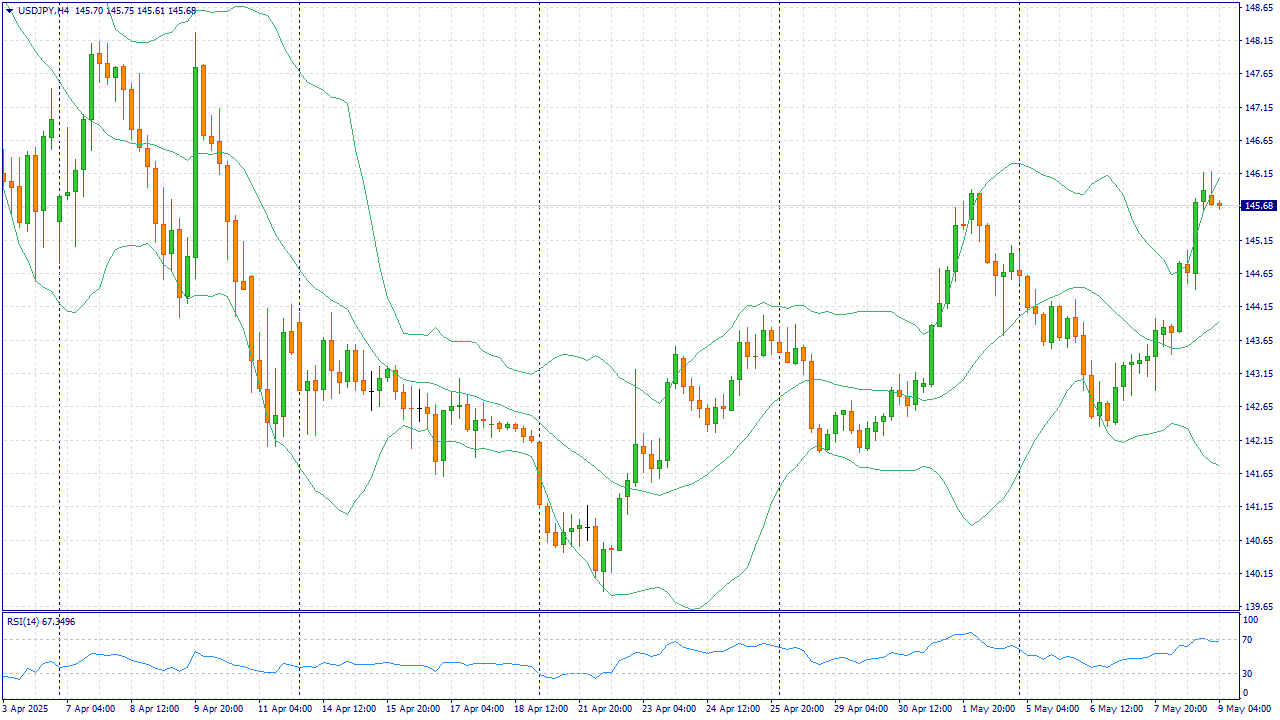Select the last small orange candle at right edge
This screenshot has height=720, width=1280.
(x=1219, y=205)
